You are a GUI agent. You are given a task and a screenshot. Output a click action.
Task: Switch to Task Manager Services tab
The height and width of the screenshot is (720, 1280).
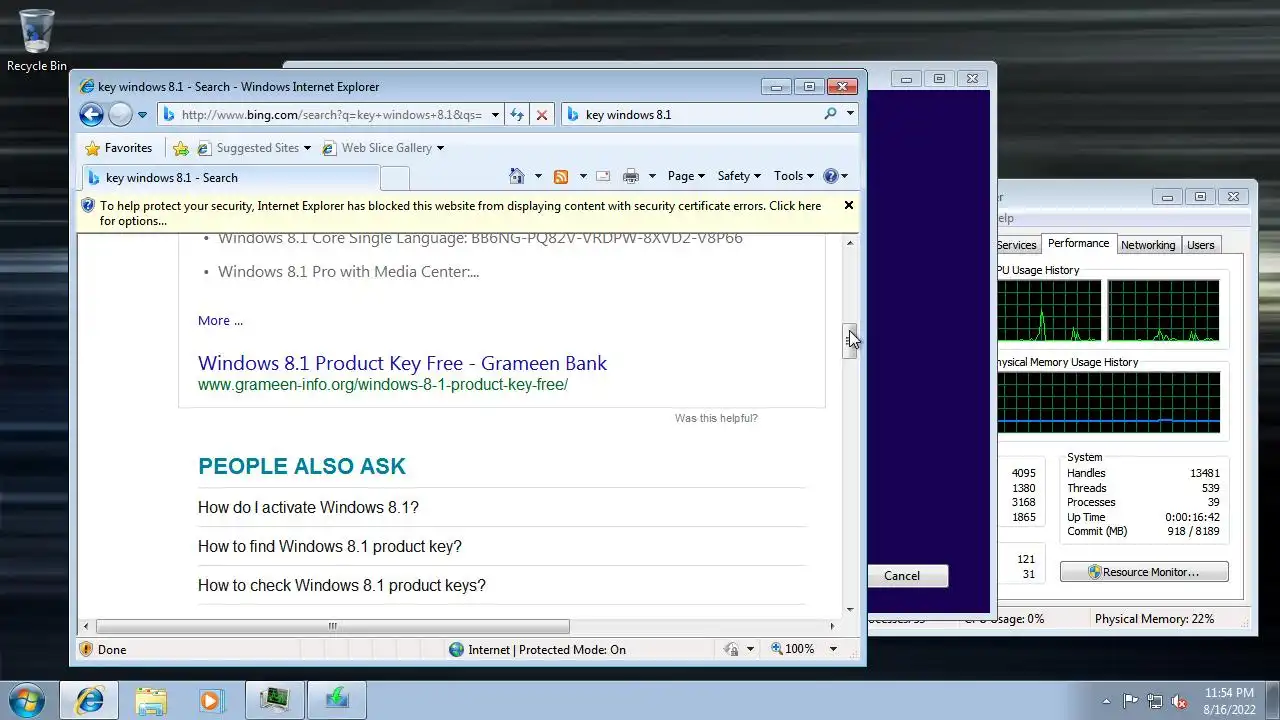1017,245
